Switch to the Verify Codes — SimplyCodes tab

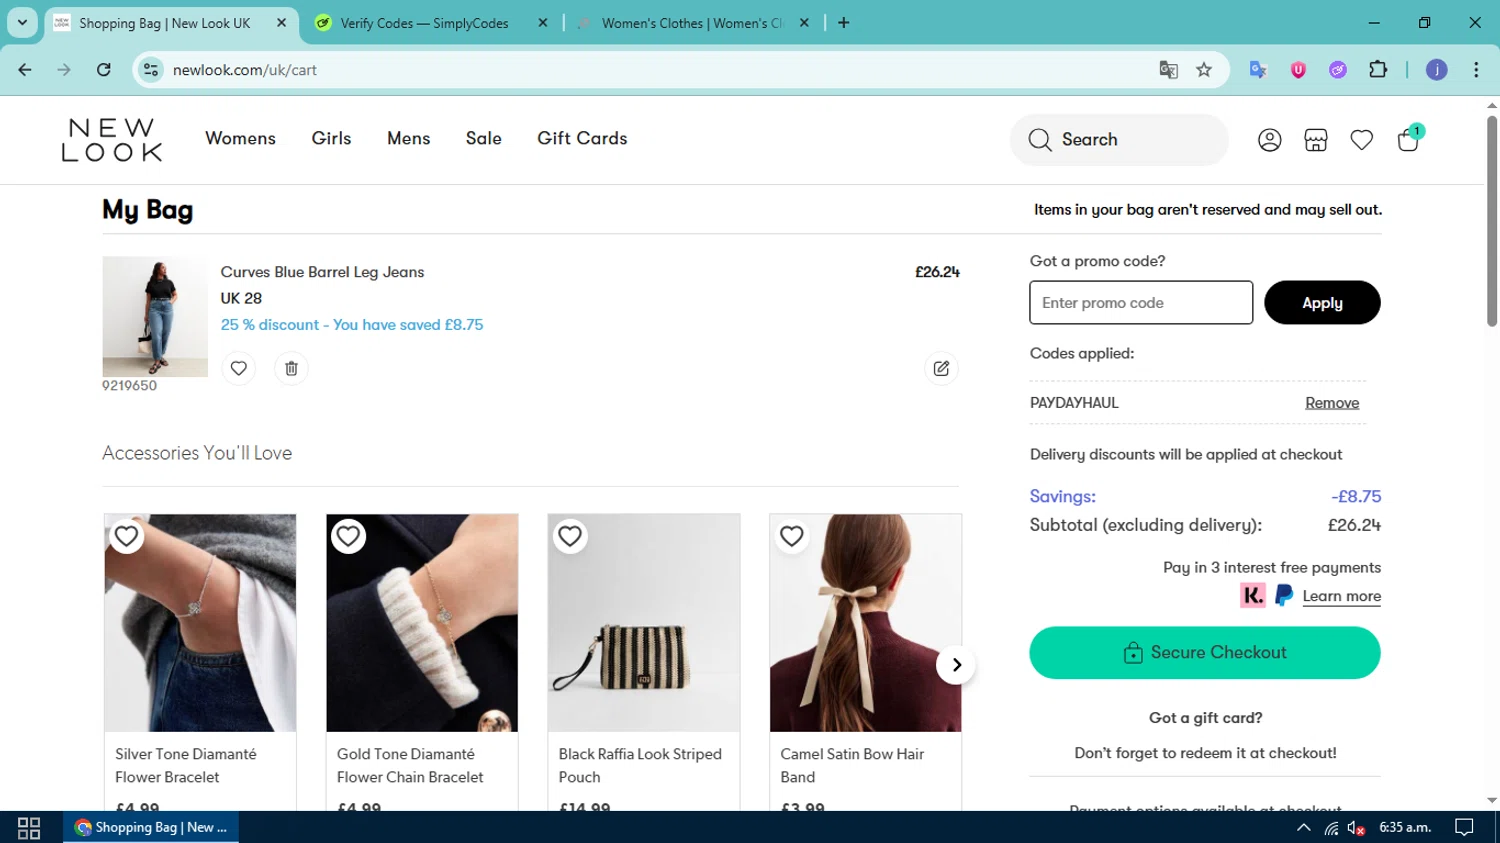424,23
